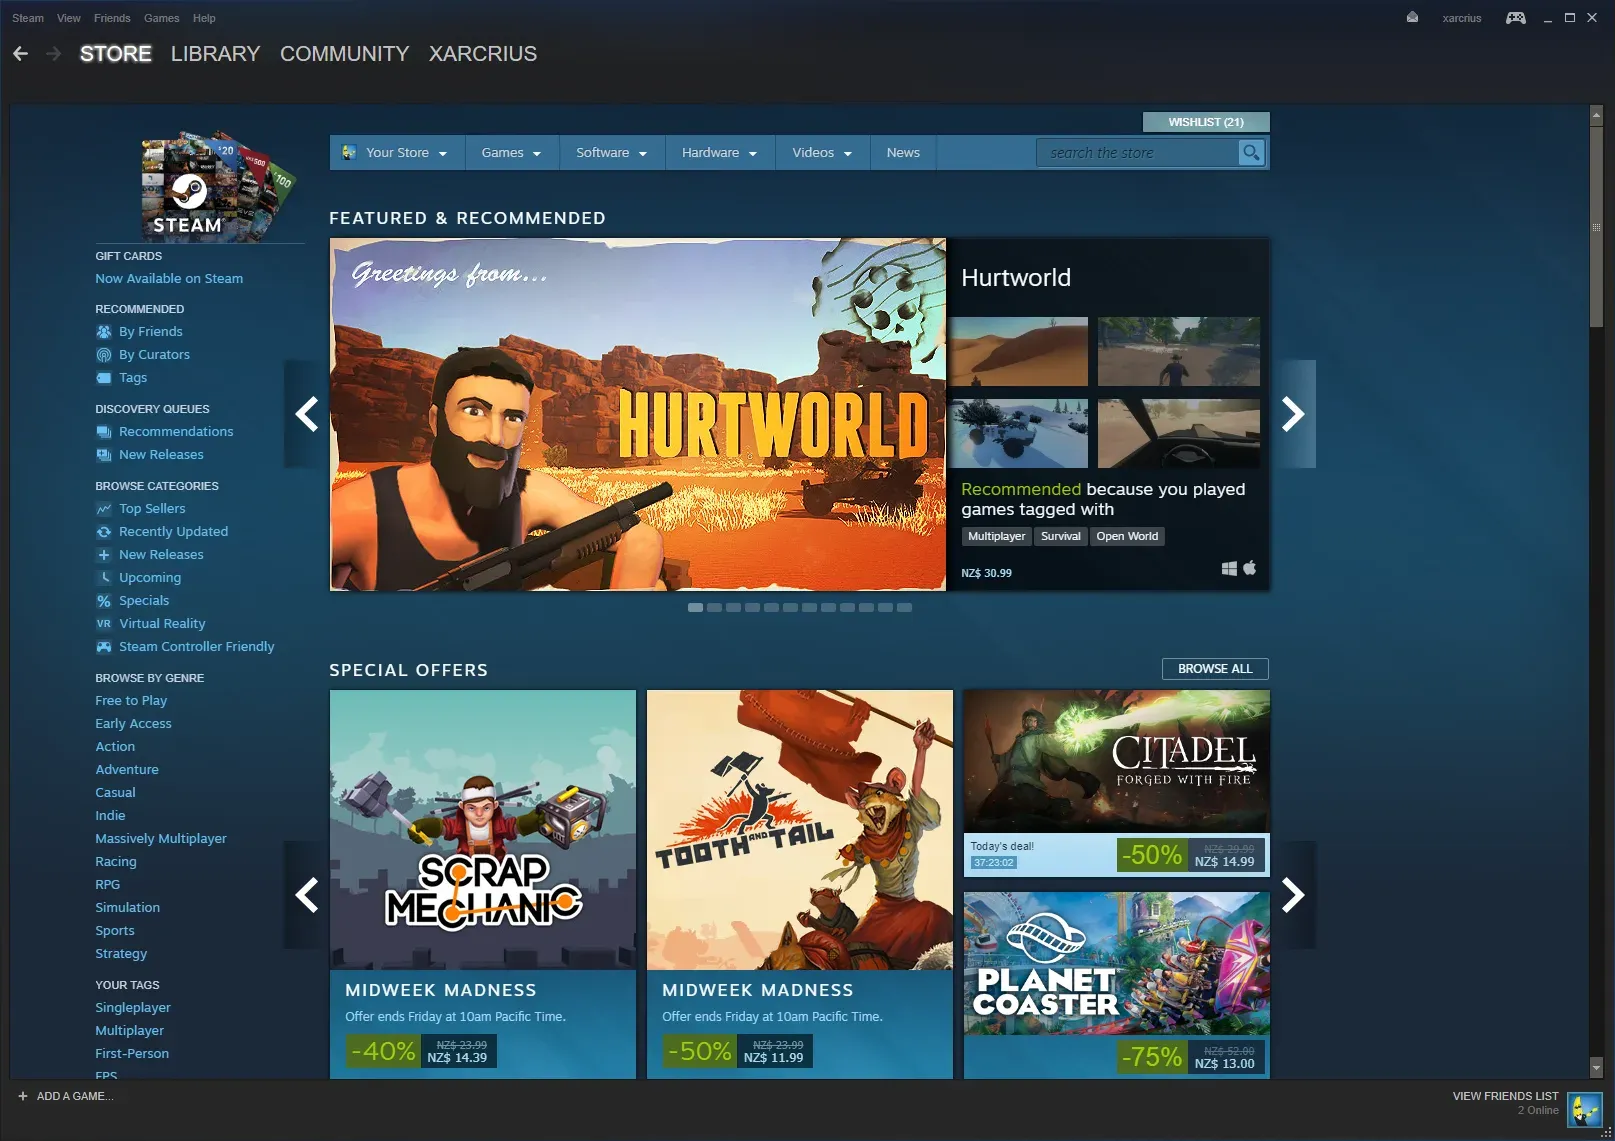1615x1141 pixels.
Task: Go back with the back arrow
Action: (21, 54)
